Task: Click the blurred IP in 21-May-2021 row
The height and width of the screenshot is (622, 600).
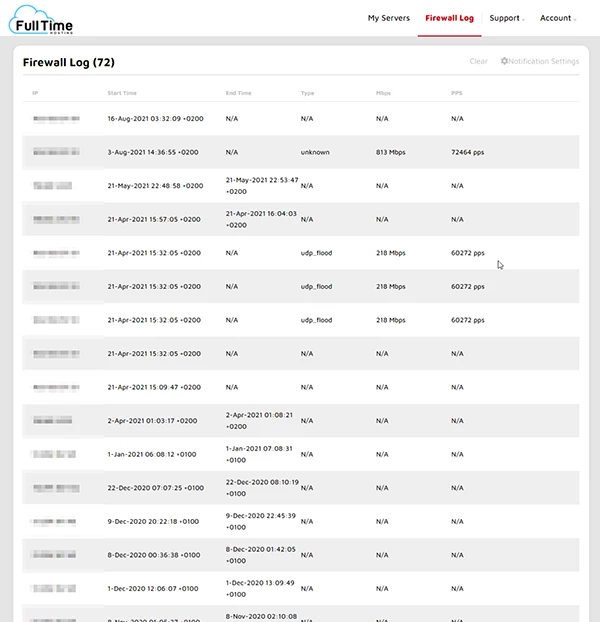Action: [x=52, y=186]
